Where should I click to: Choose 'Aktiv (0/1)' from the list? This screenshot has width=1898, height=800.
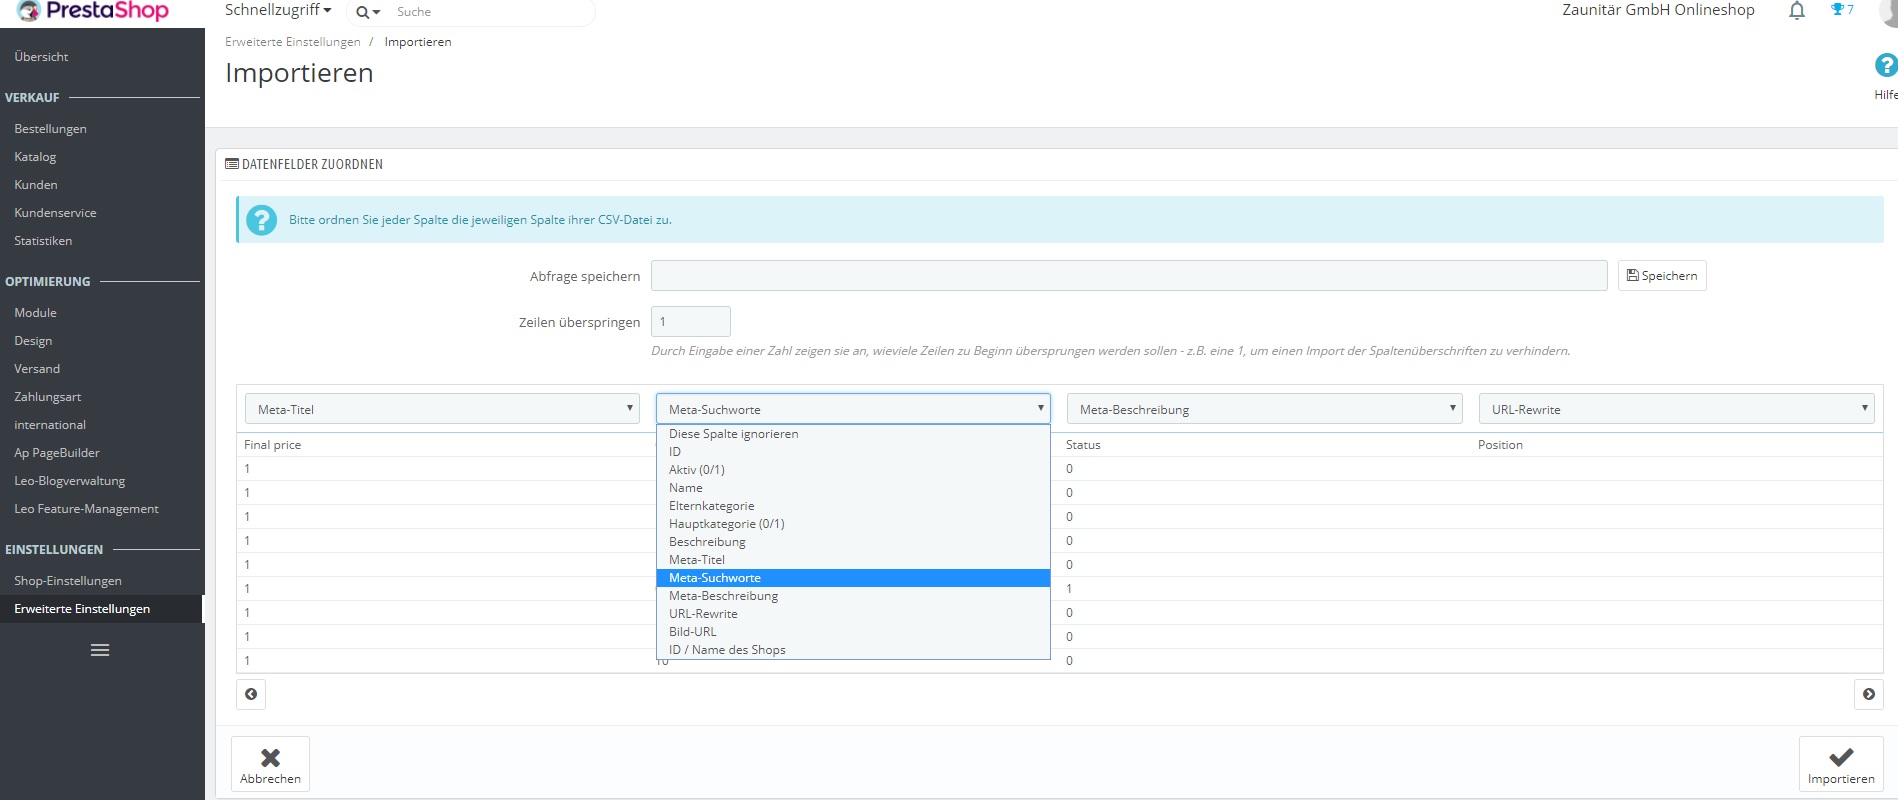click(x=853, y=470)
